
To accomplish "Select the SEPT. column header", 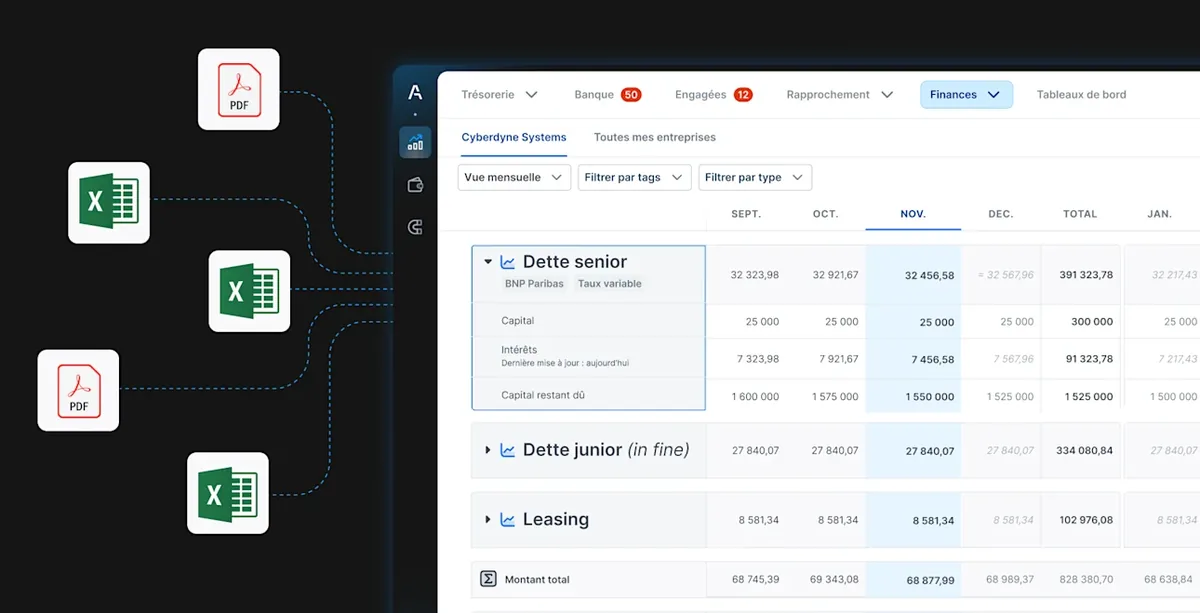I will (746, 214).
